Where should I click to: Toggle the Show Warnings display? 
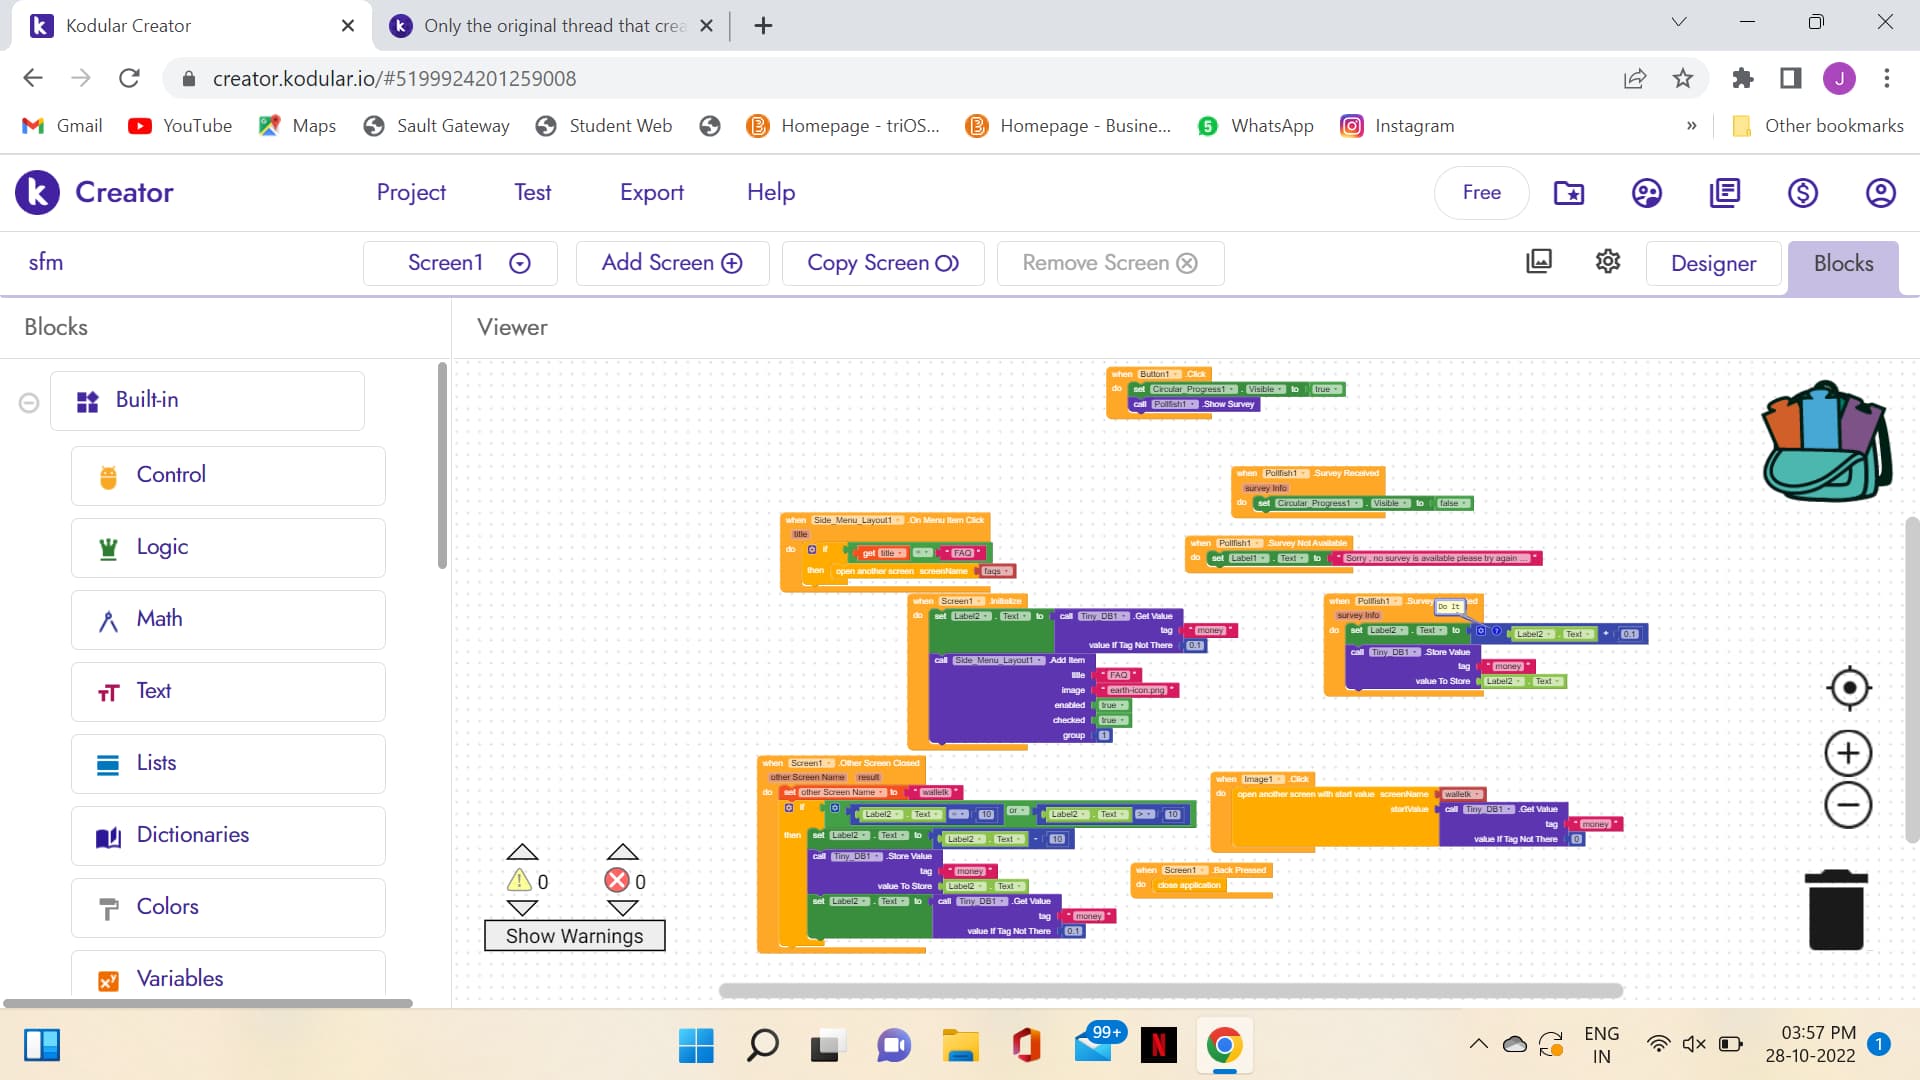coord(574,936)
